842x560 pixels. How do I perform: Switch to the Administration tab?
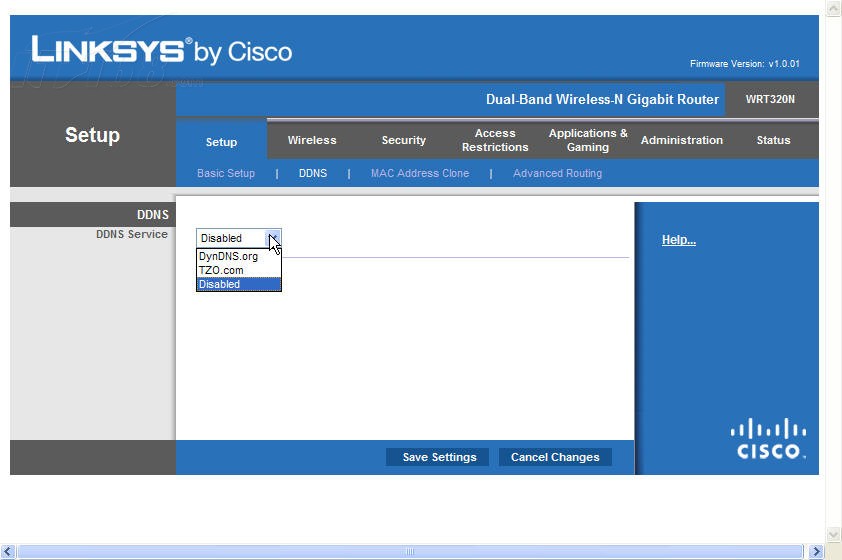click(681, 140)
